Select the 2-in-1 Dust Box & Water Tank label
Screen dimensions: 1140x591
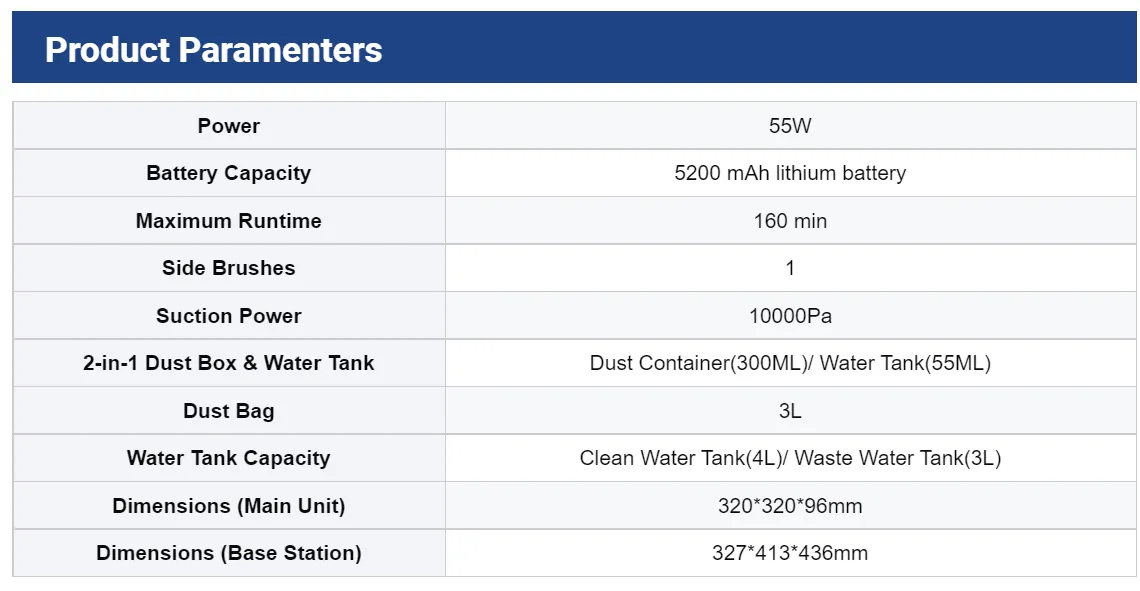pos(229,363)
